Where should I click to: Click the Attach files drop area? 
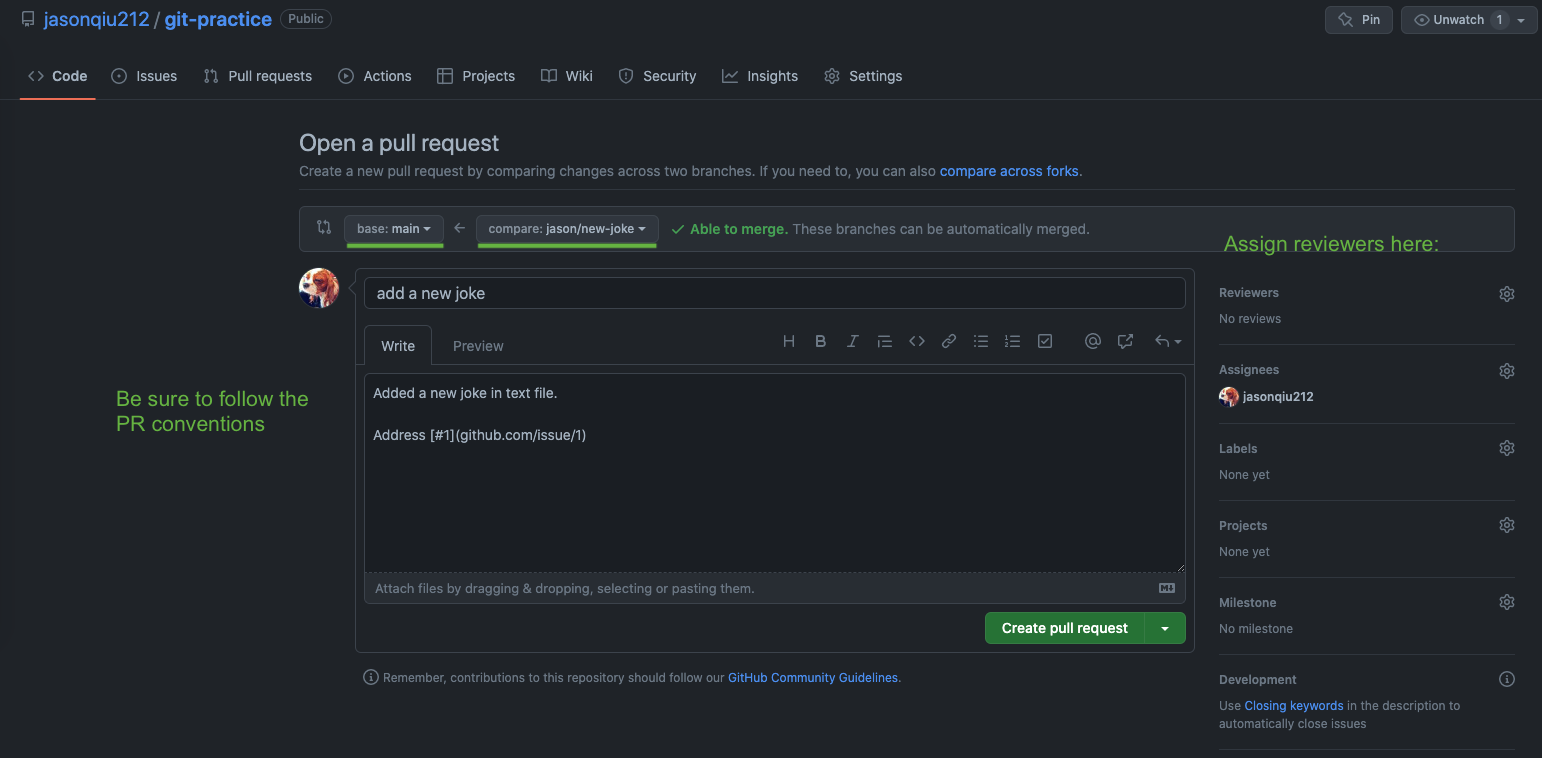[775, 588]
